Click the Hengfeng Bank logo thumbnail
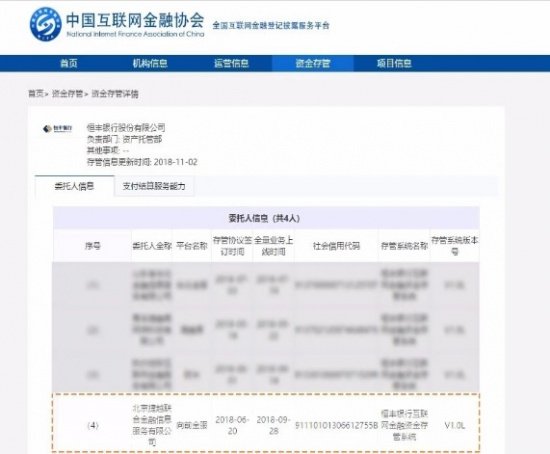 [x=58, y=129]
